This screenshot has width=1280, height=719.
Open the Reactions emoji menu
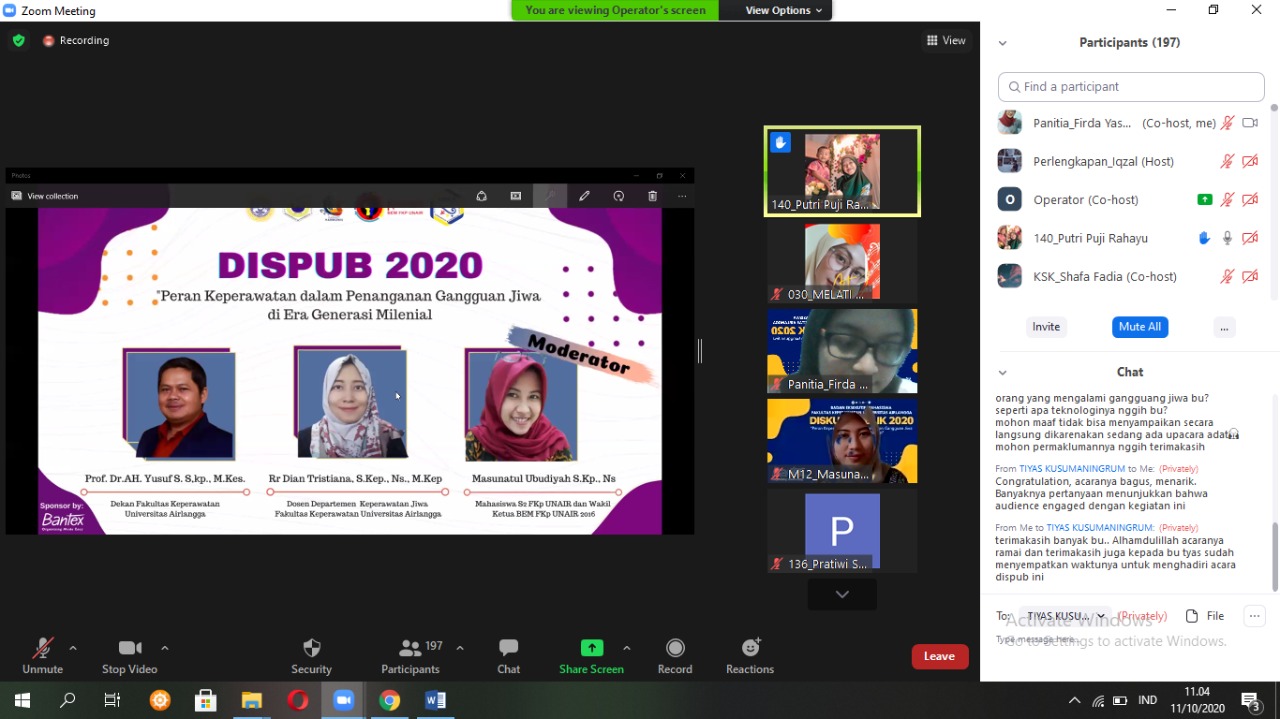(x=750, y=648)
